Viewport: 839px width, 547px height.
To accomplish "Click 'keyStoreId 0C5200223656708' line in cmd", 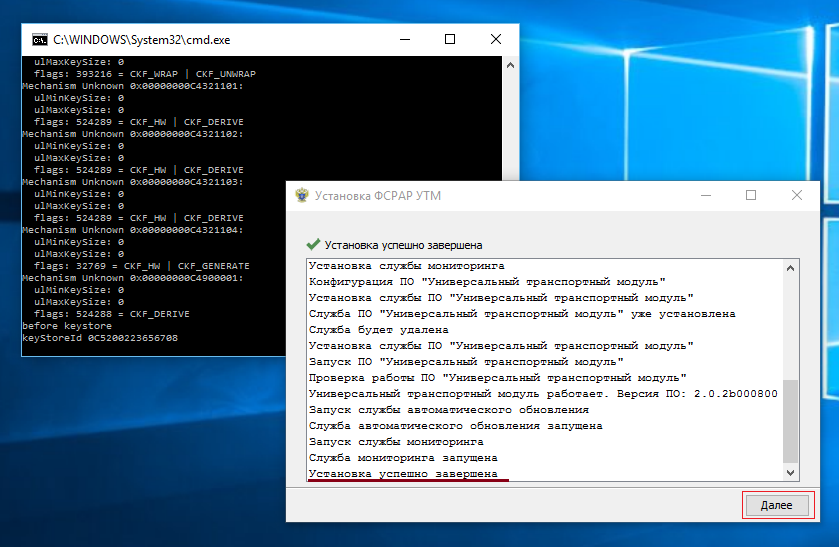I will coord(100,338).
